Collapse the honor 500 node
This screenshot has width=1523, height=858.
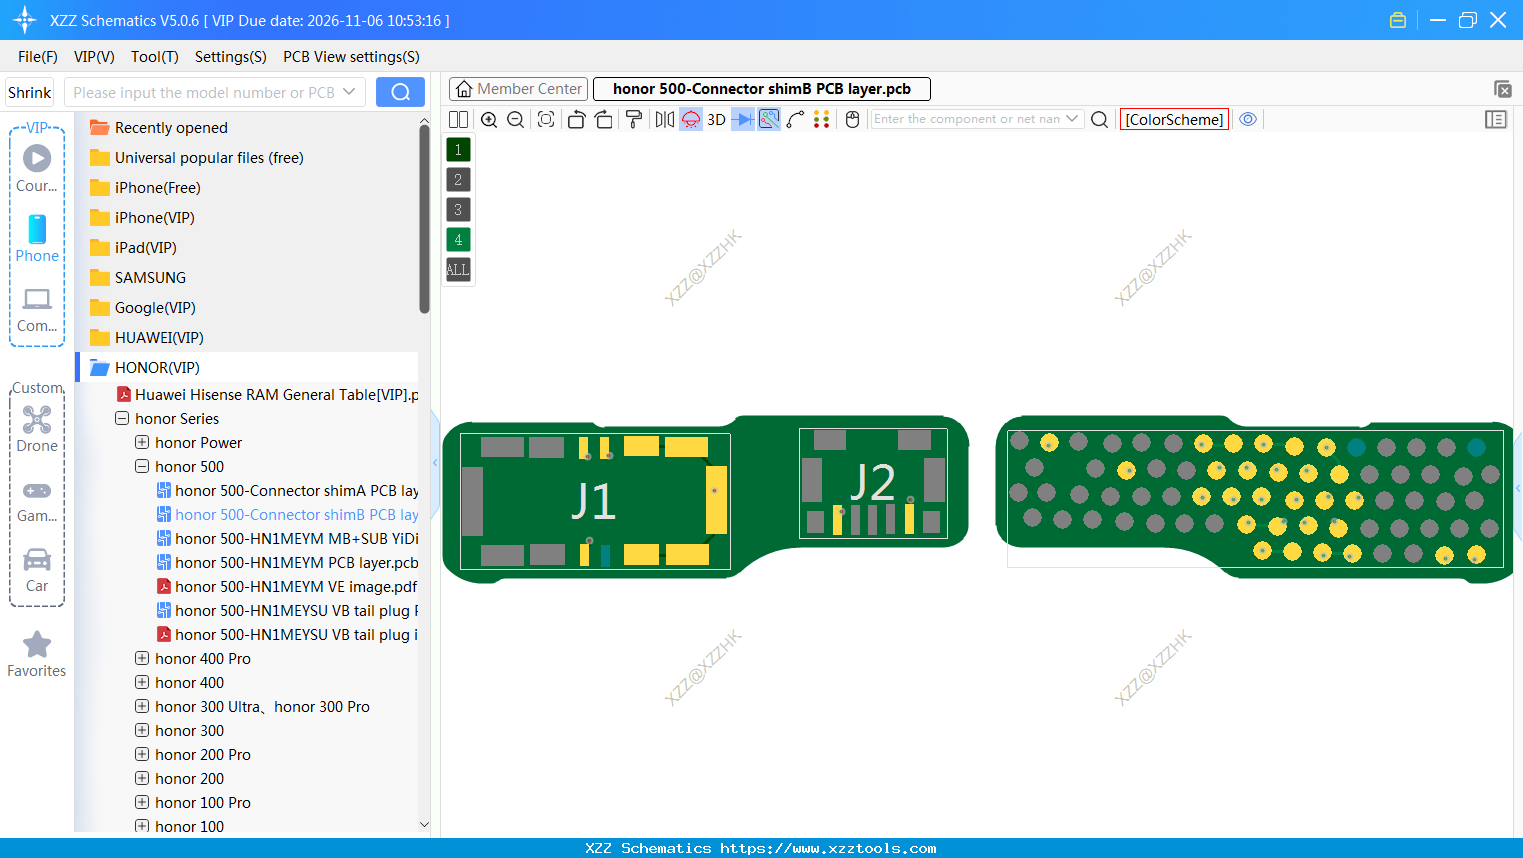point(142,467)
